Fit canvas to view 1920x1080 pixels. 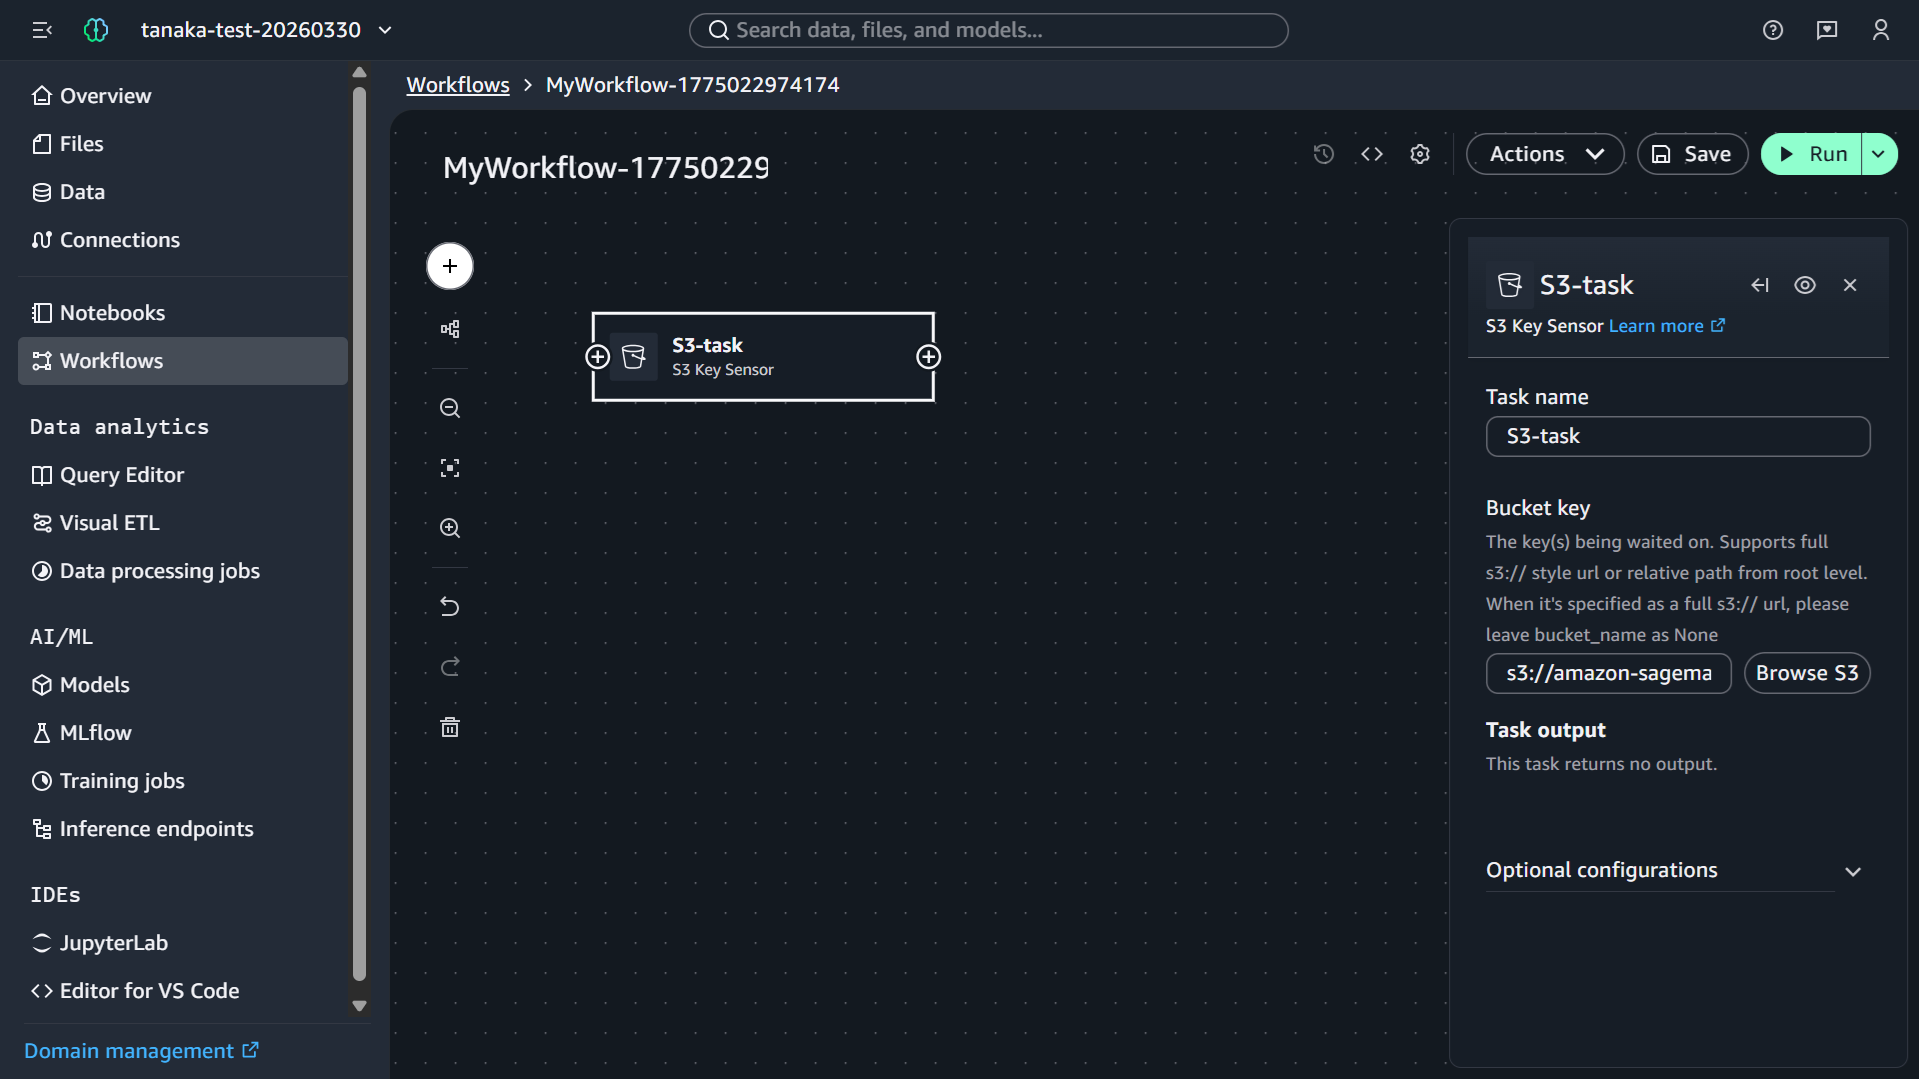point(450,468)
